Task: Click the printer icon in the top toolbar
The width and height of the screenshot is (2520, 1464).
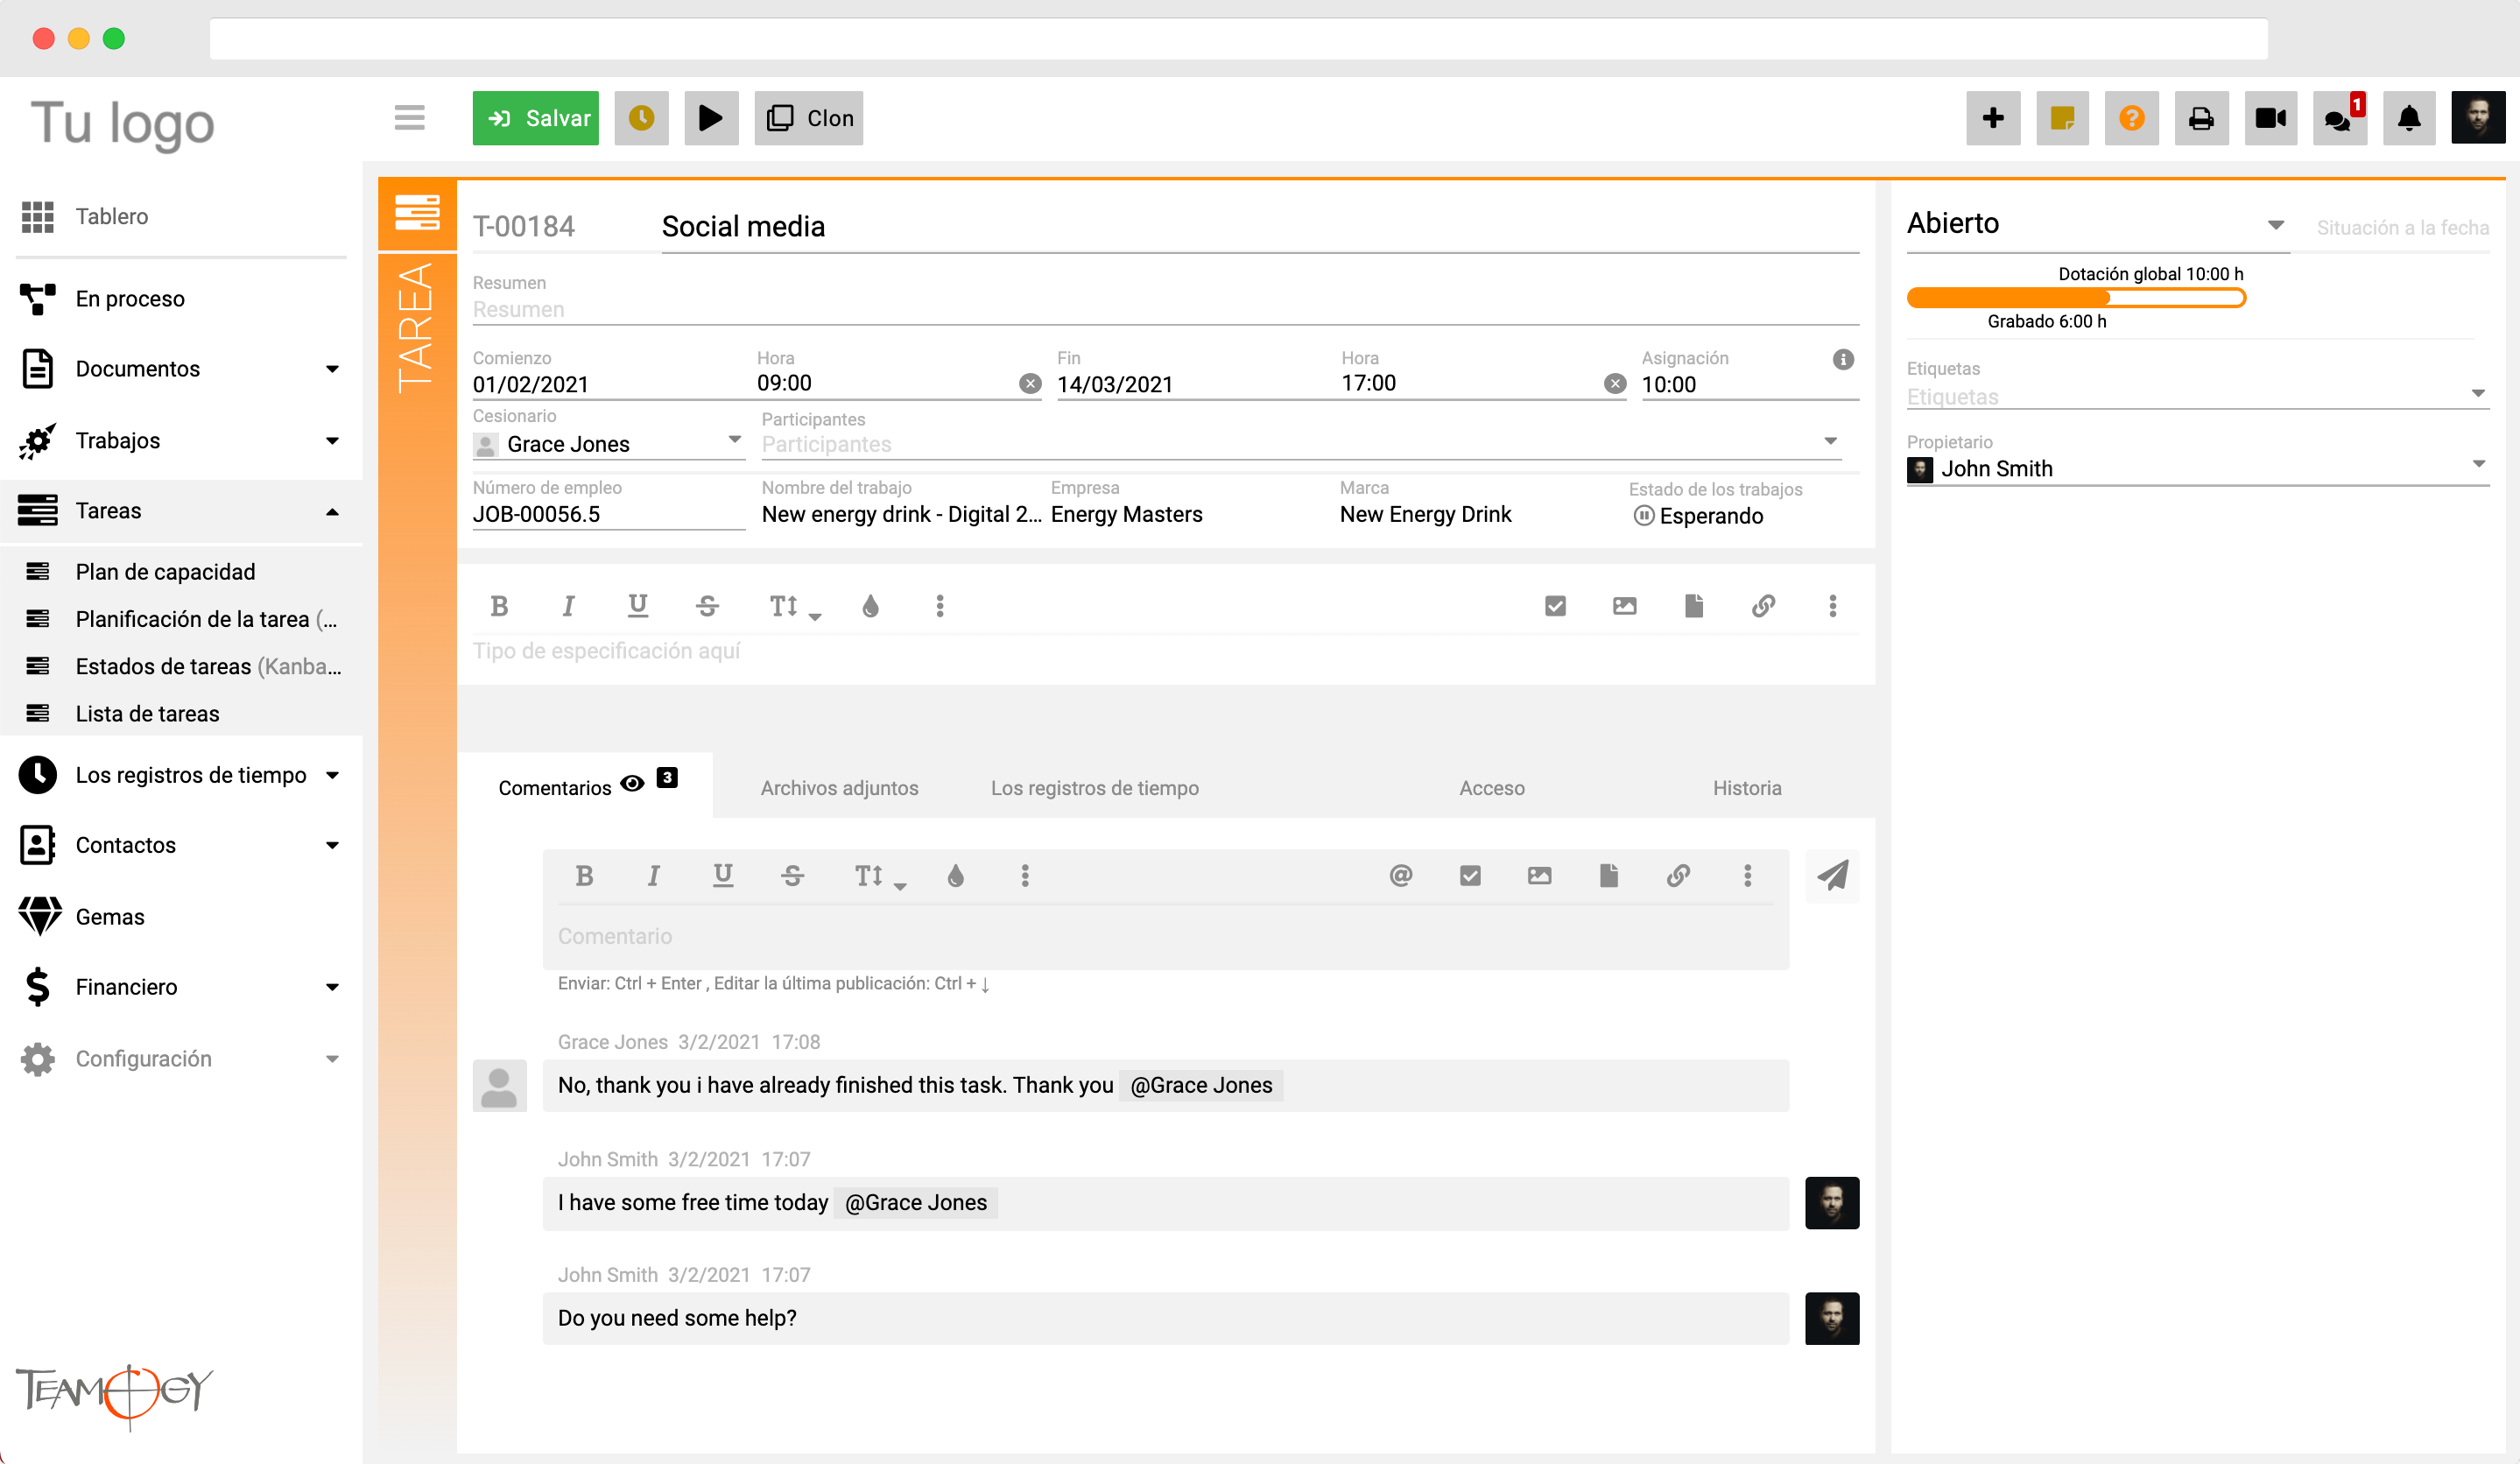Action: (2201, 118)
